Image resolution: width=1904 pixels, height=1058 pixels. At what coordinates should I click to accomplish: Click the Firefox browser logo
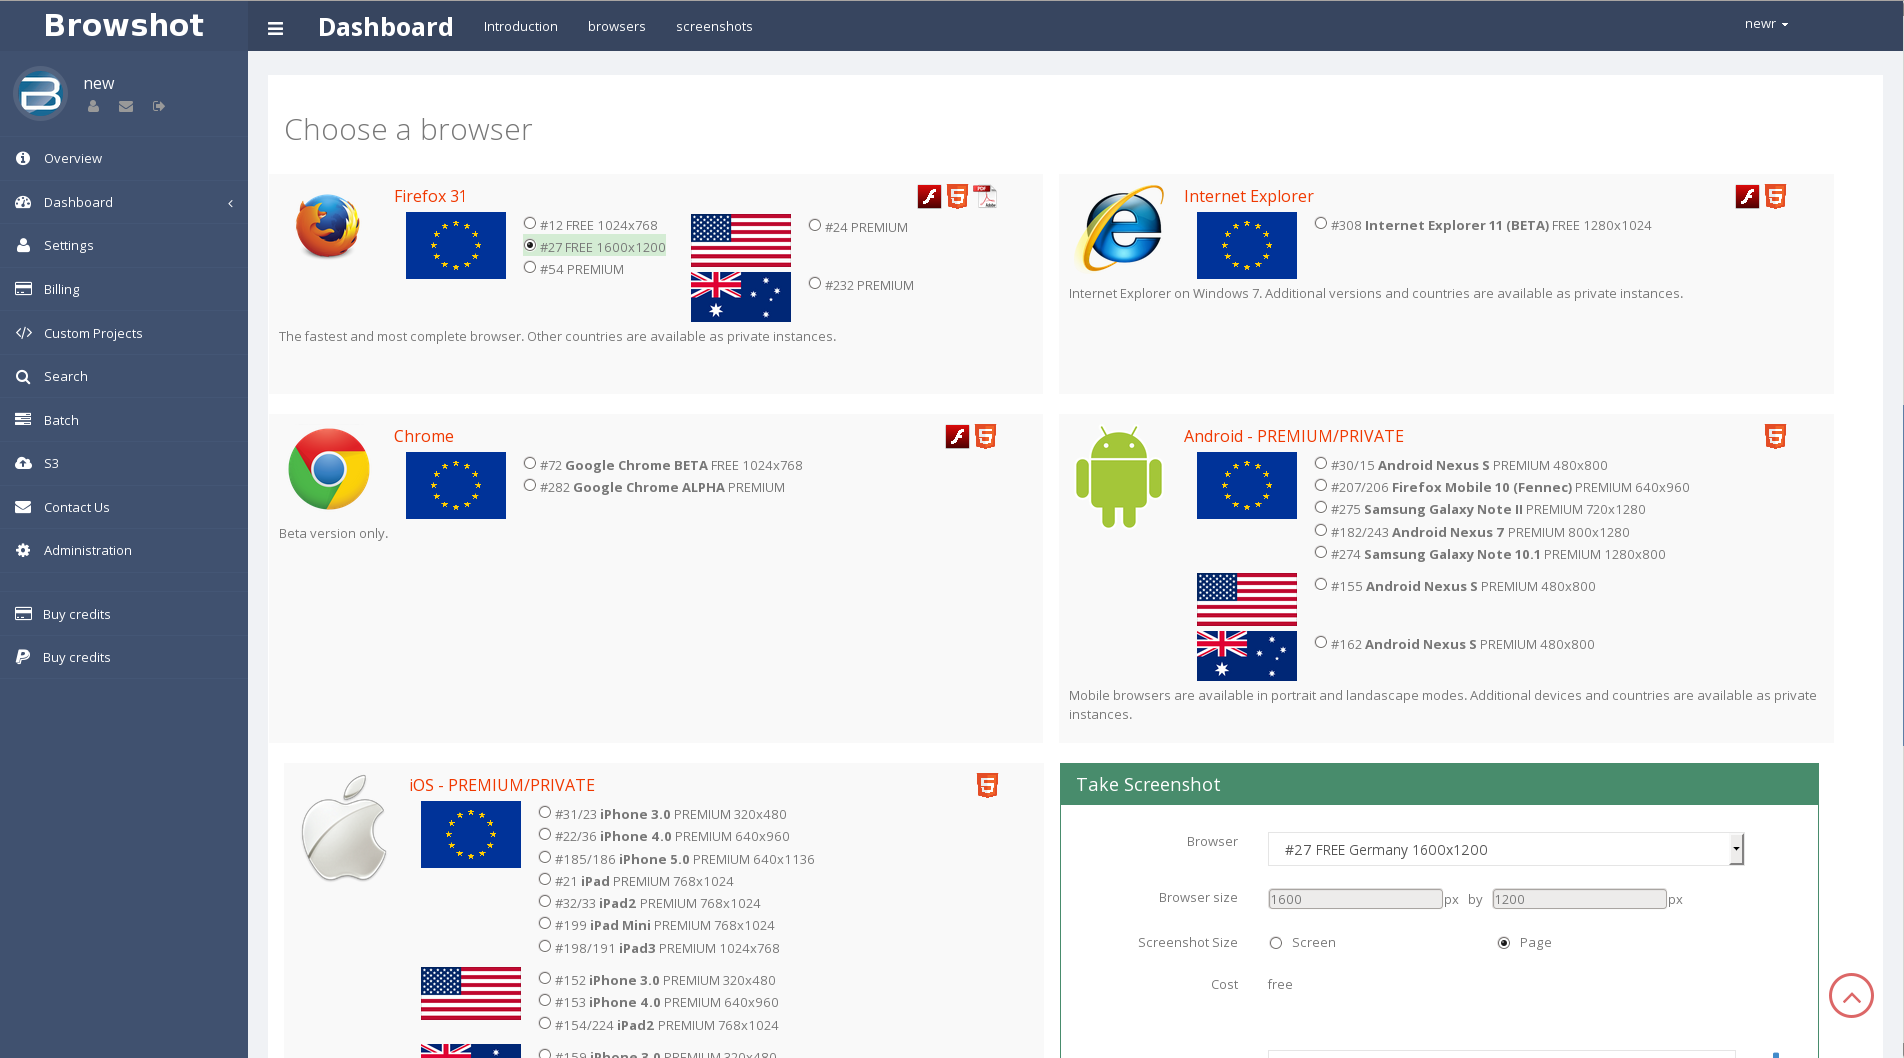328,226
